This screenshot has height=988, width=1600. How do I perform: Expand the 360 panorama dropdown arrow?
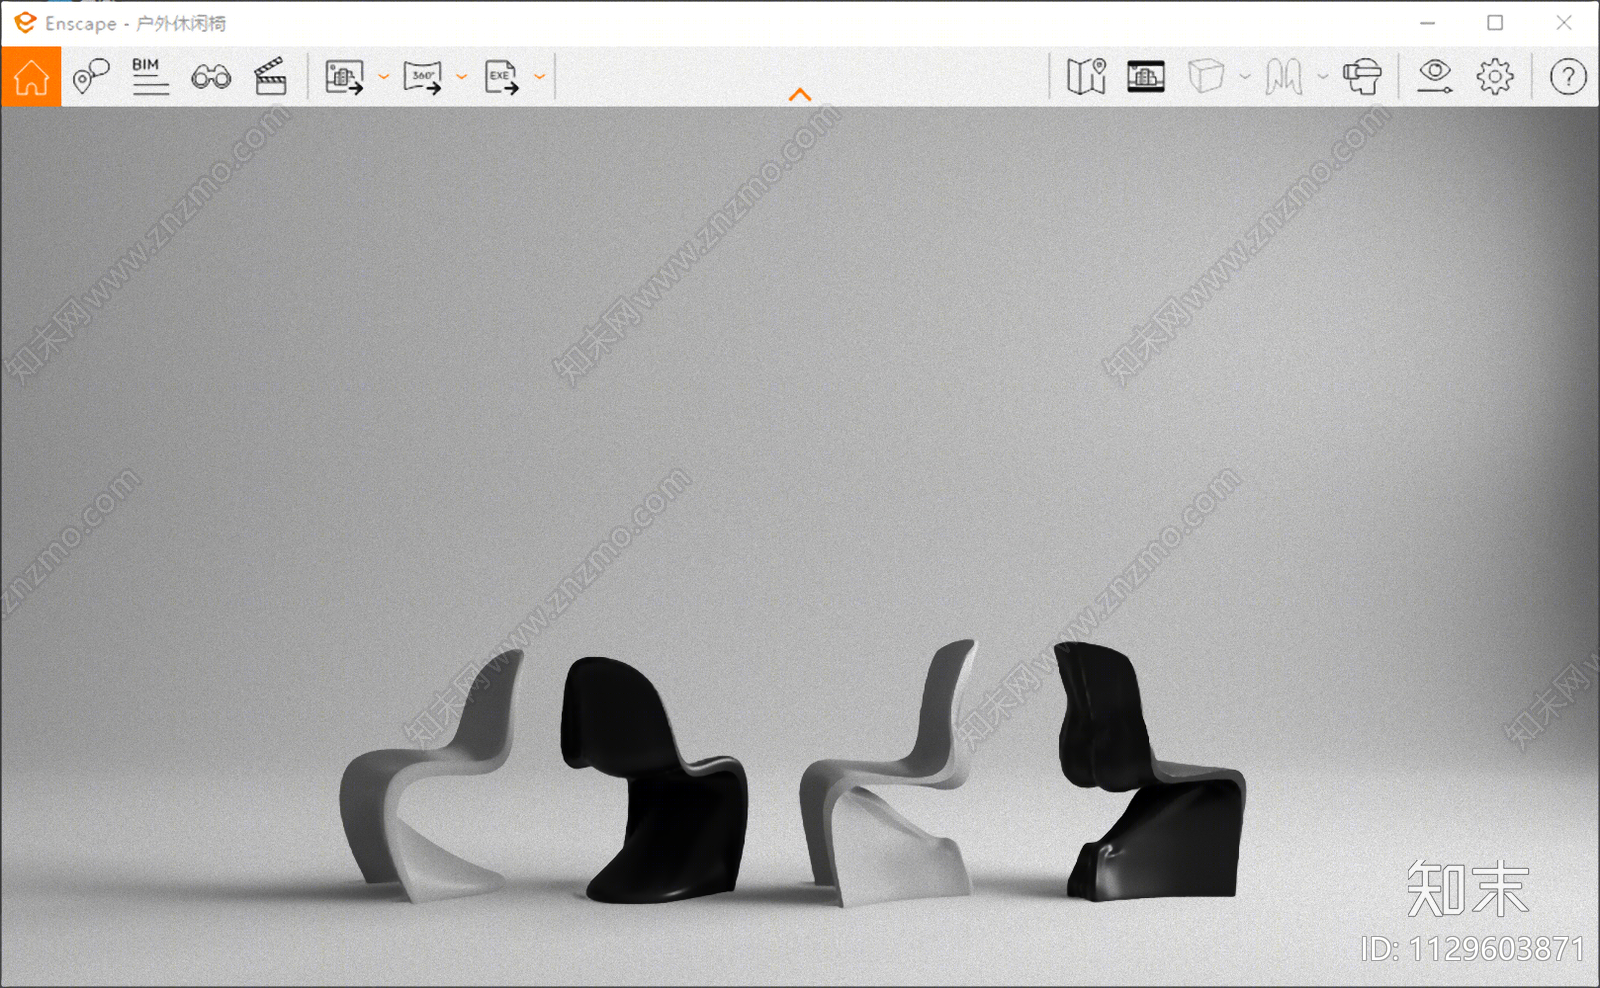click(x=461, y=77)
